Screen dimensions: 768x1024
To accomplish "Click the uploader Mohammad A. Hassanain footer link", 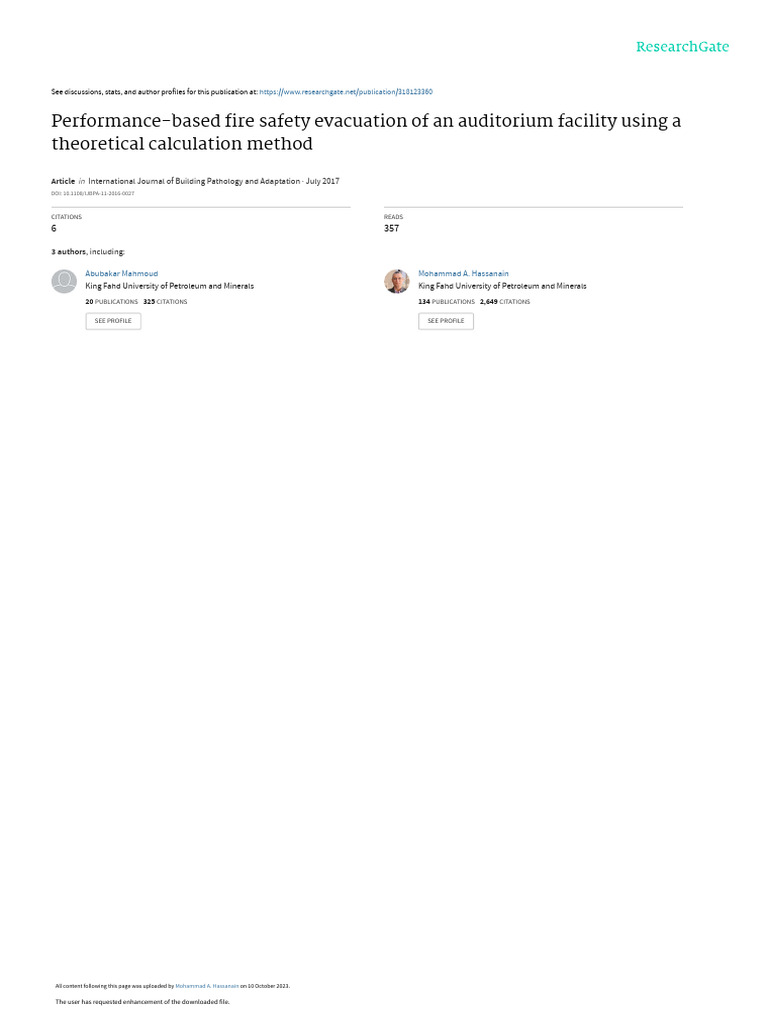I will click(206, 986).
